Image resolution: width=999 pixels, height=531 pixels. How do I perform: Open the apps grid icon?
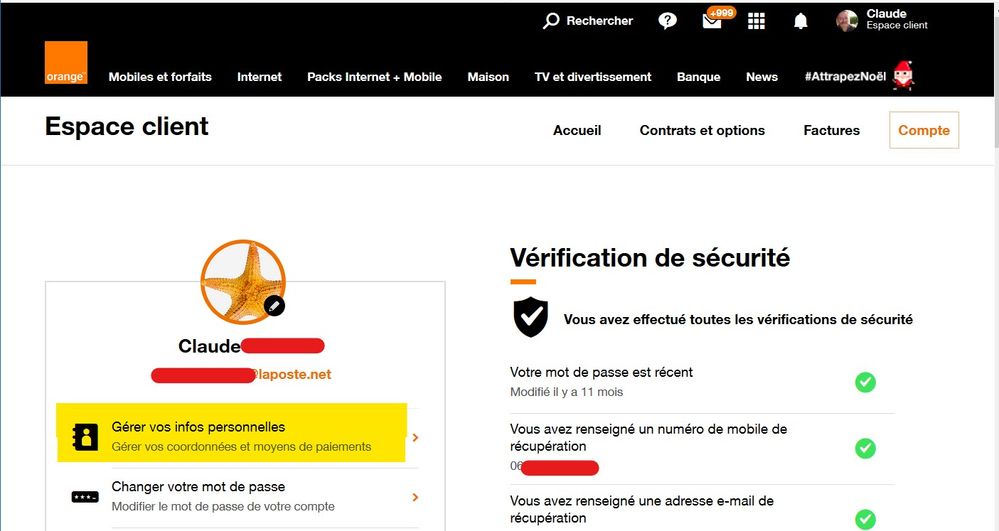tap(756, 21)
